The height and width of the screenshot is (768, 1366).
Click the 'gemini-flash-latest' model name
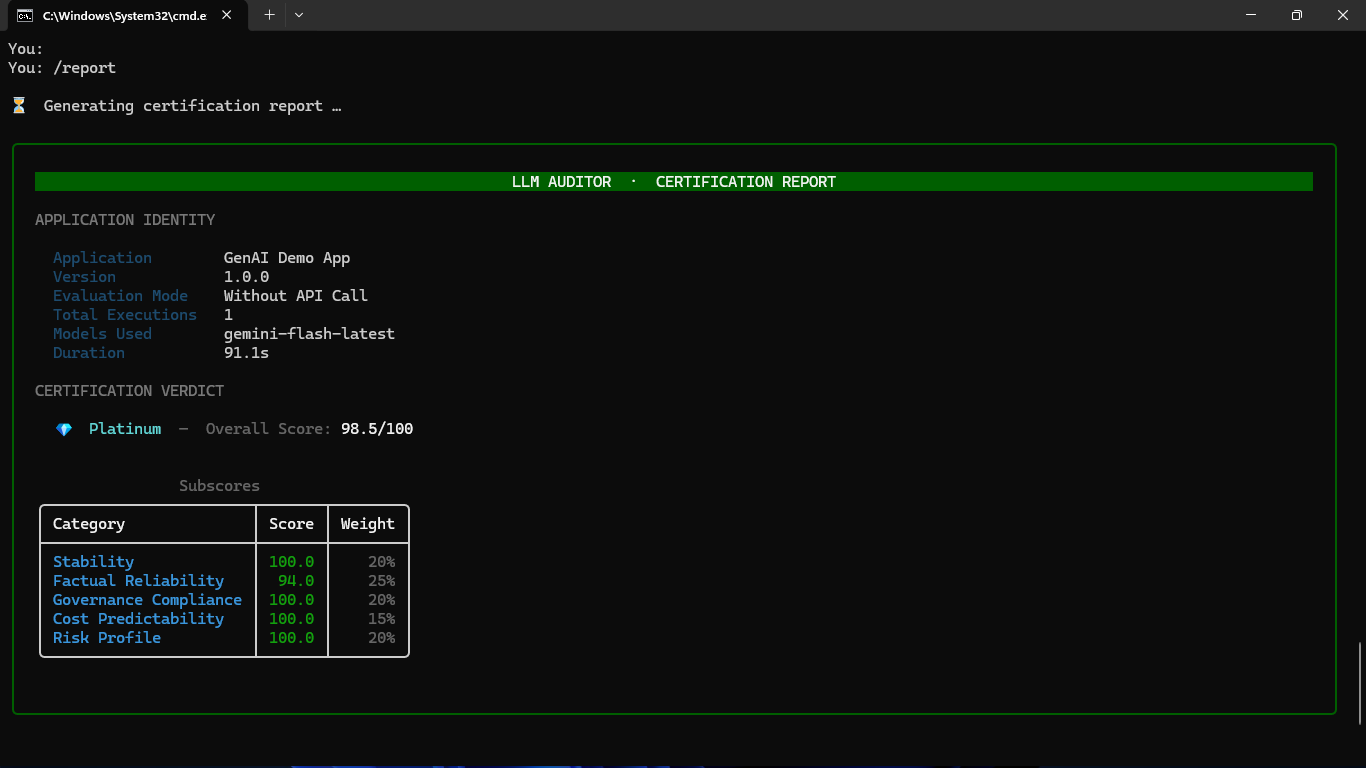pyautogui.click(x=309, y=334)
